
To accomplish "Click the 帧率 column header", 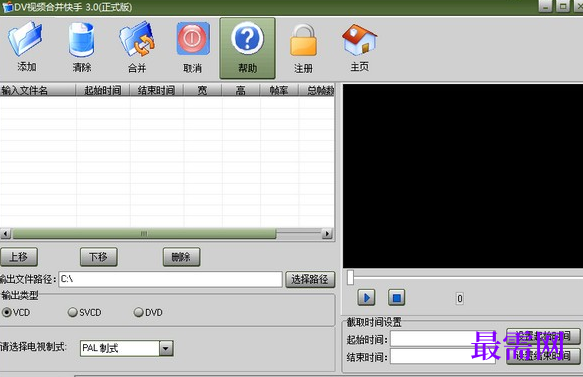I will 279,90.
